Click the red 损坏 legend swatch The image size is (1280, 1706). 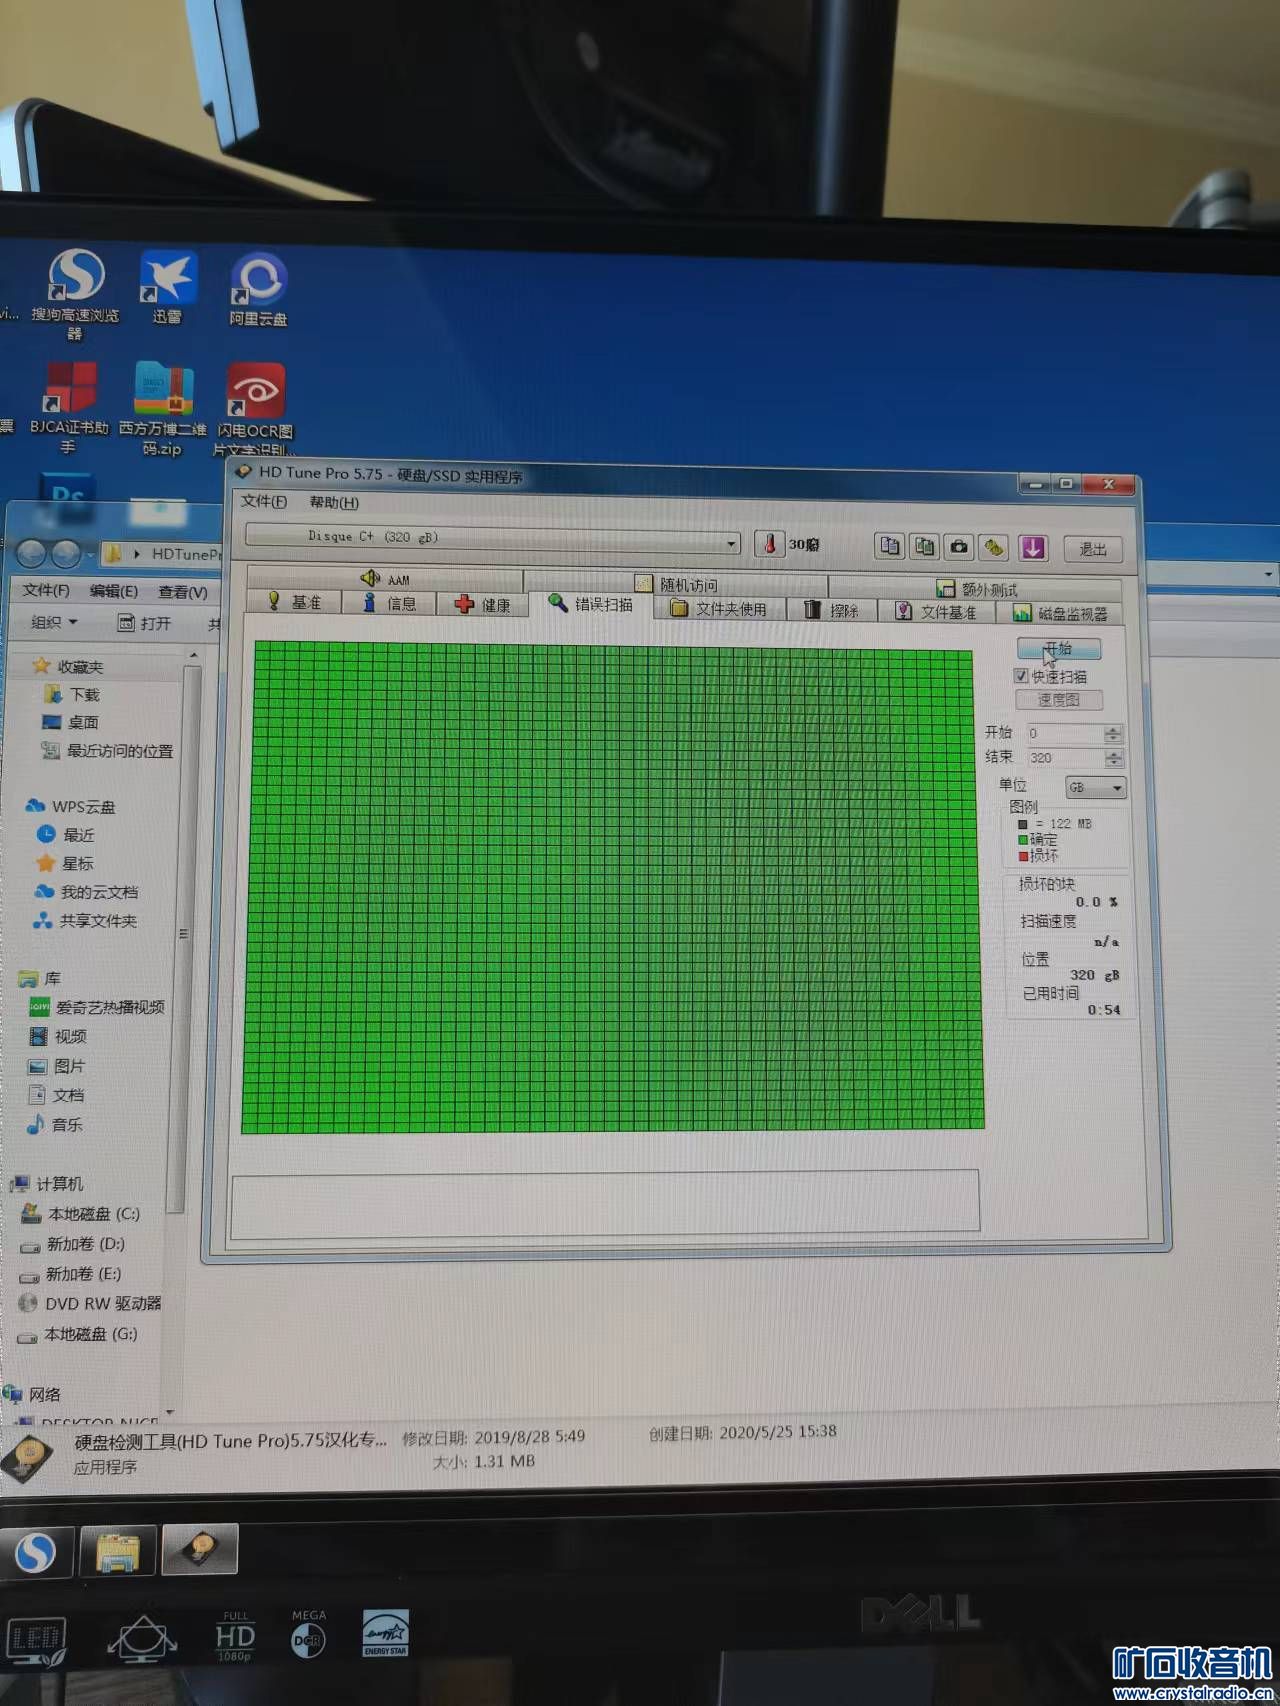coord(1023,856)
